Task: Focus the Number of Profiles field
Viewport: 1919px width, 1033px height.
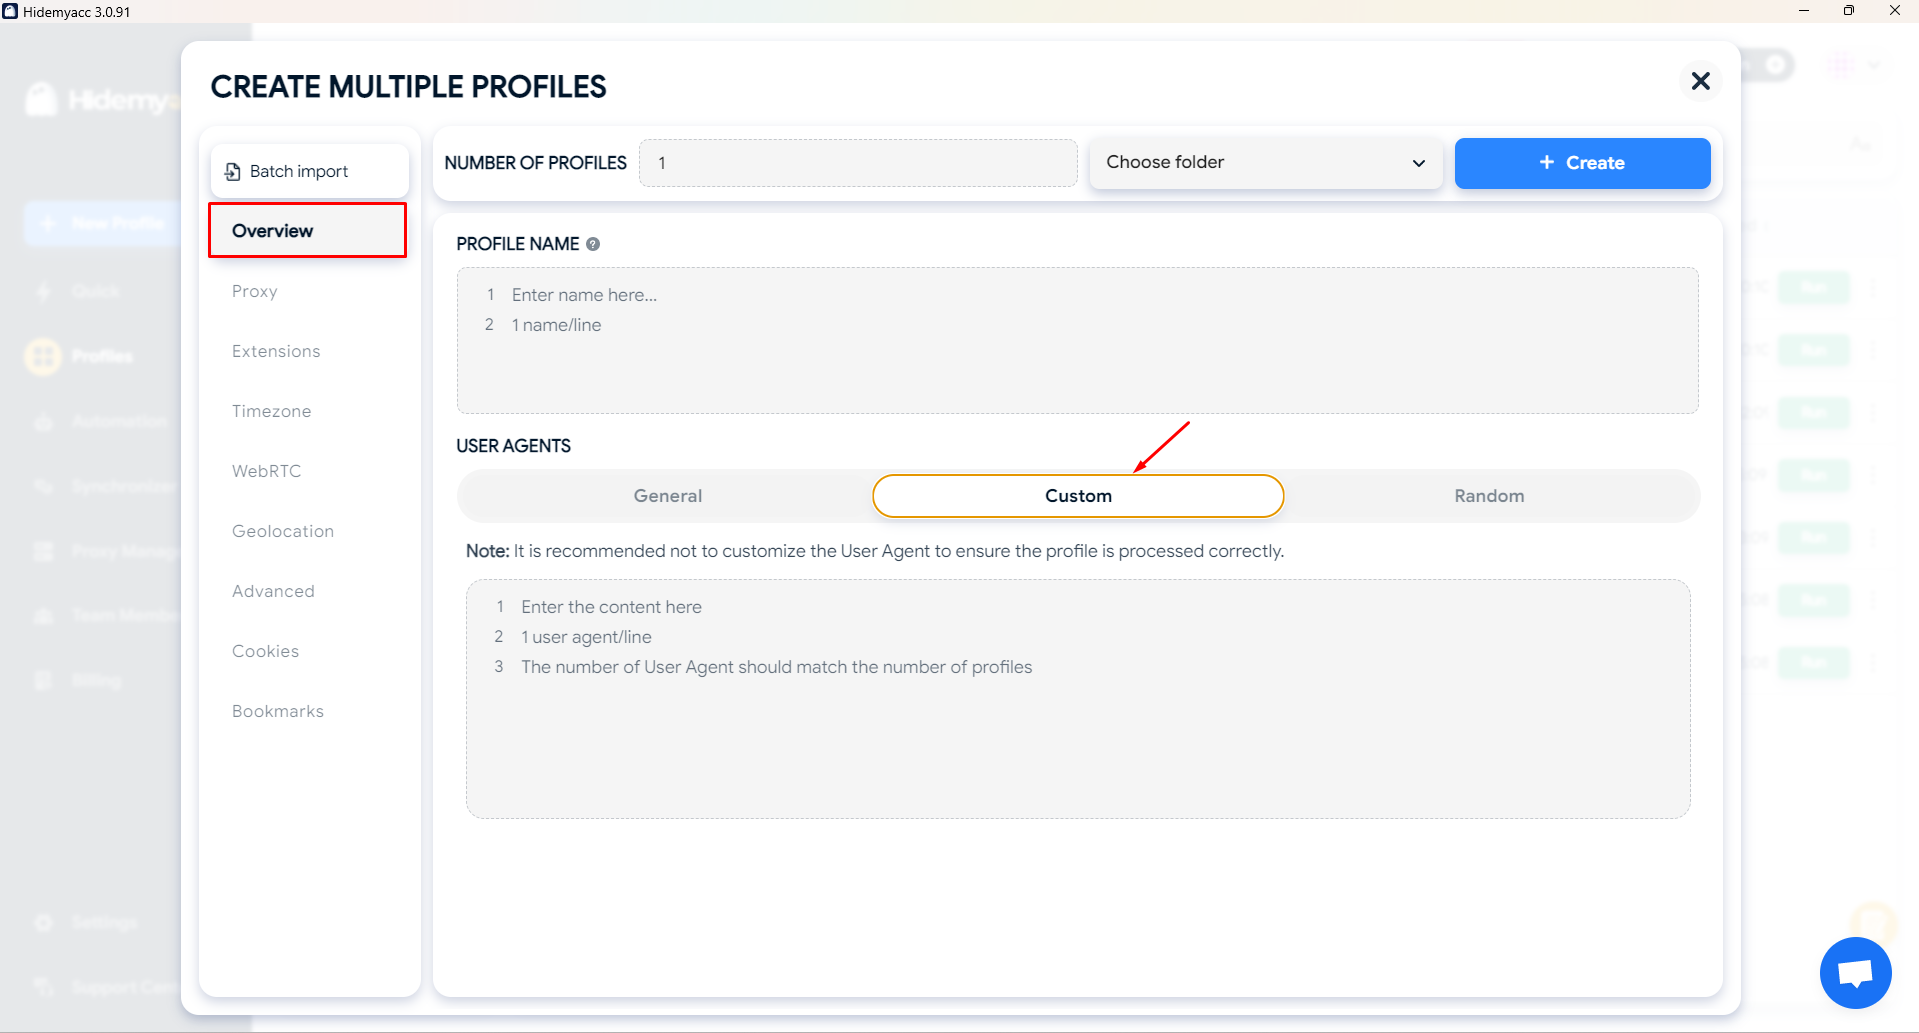Action: pyautogui.click(x=857, y=163)
